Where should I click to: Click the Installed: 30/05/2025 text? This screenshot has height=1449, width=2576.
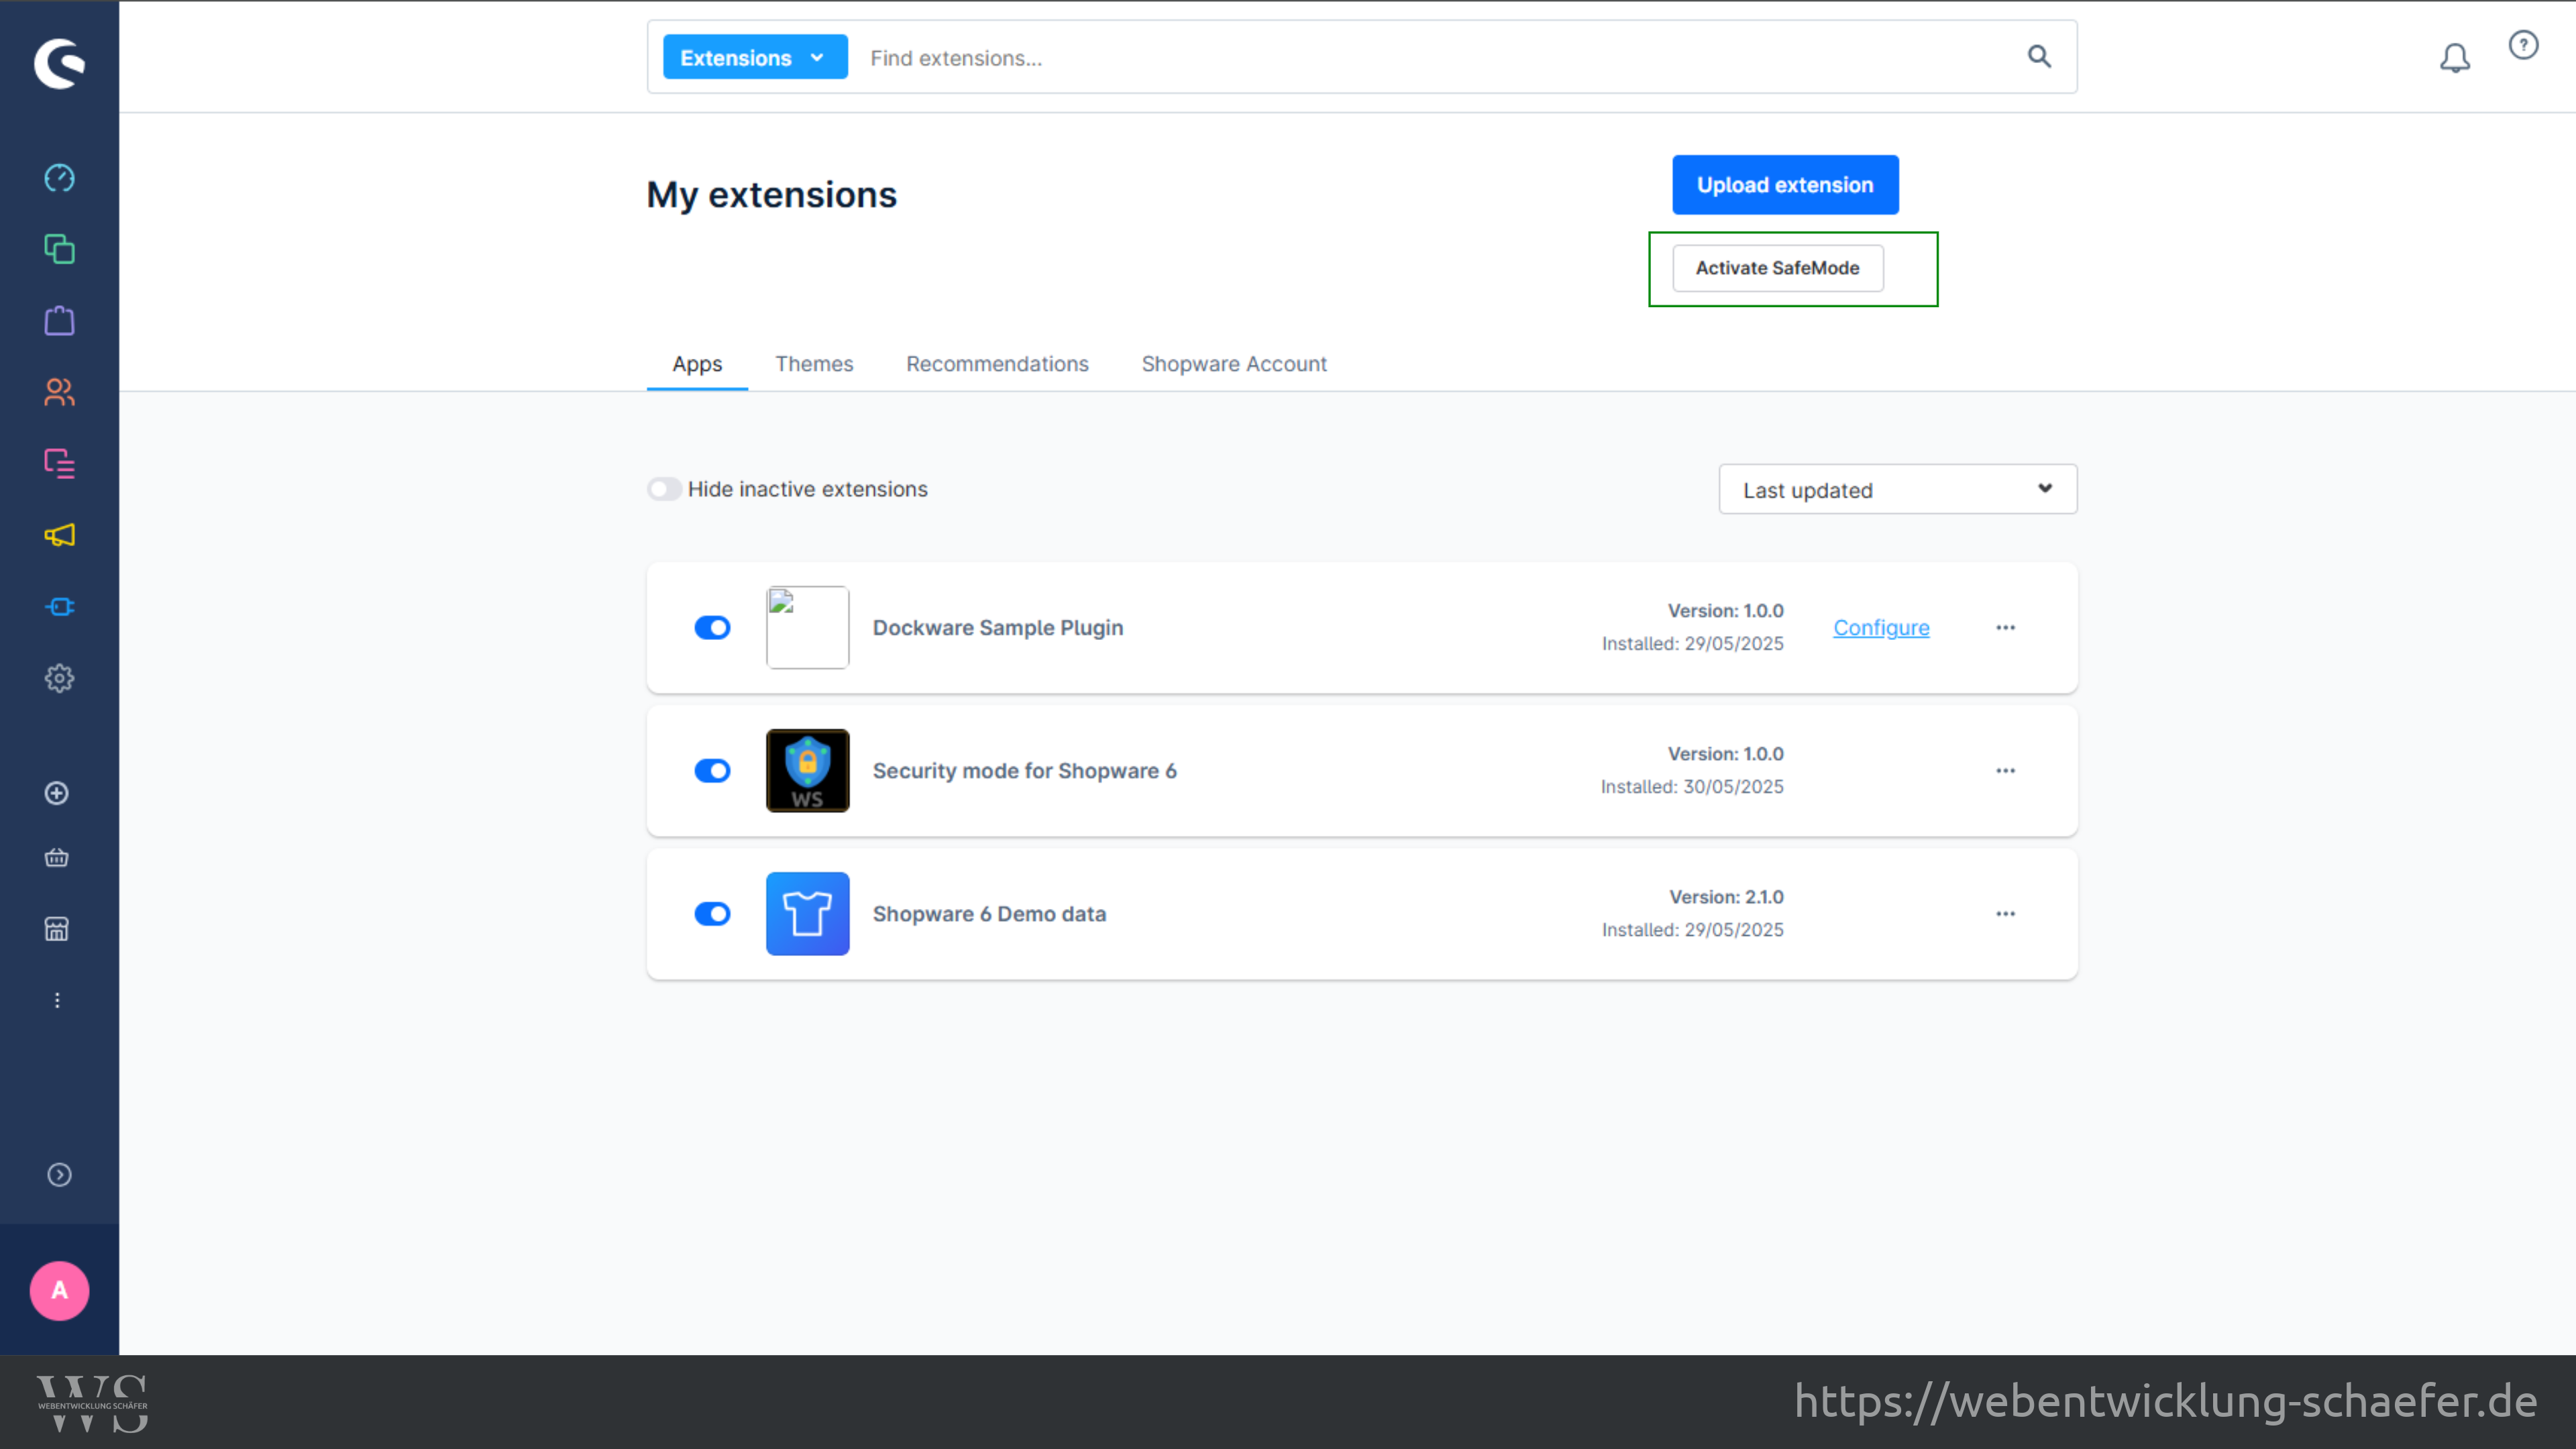[1692, 787]
